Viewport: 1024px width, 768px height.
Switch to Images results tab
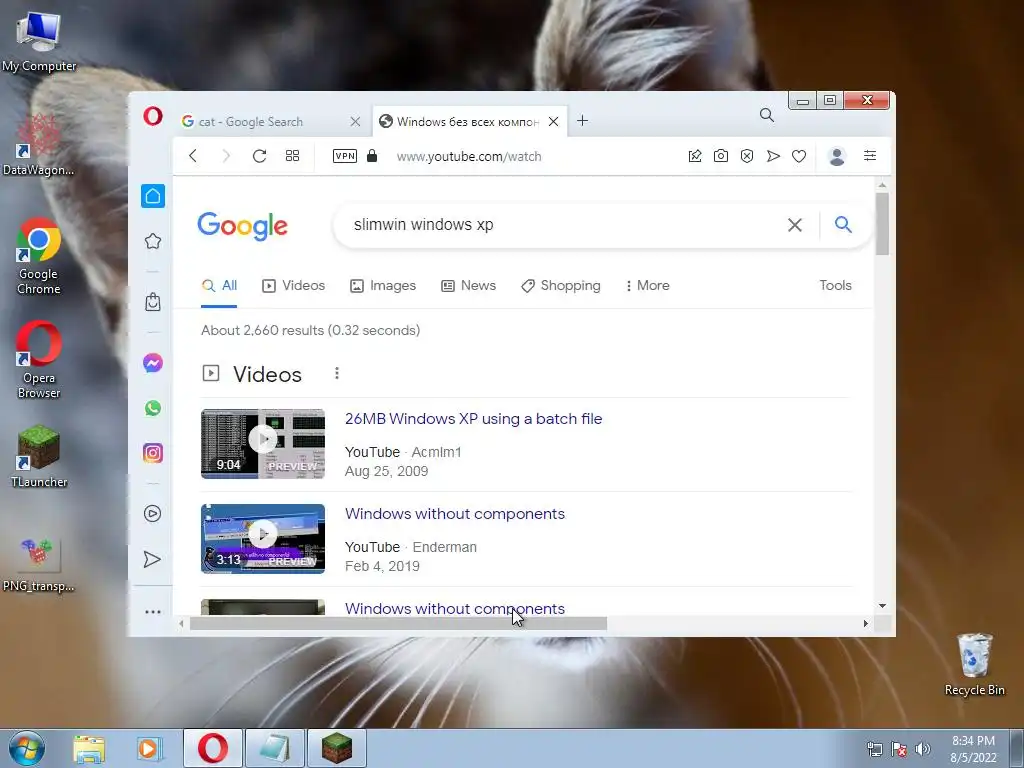(x=383, y=285)
